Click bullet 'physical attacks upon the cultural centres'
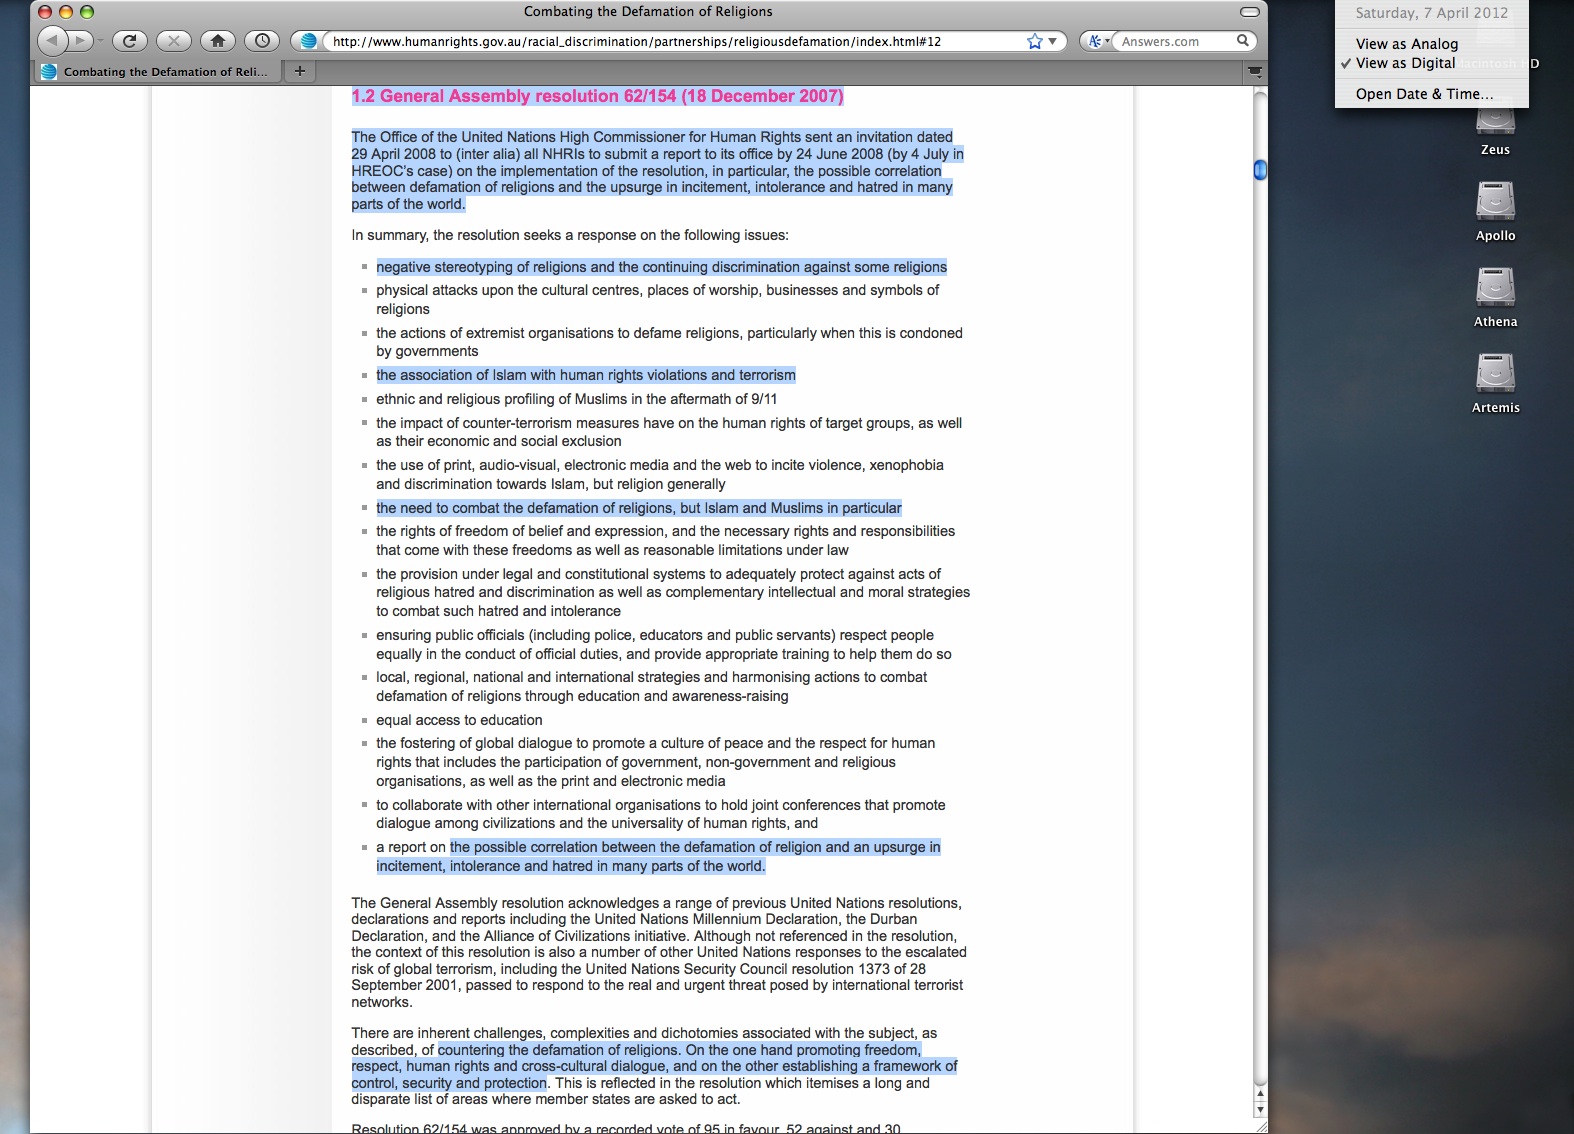The image size is (1574, 1134). coord(657,300)
